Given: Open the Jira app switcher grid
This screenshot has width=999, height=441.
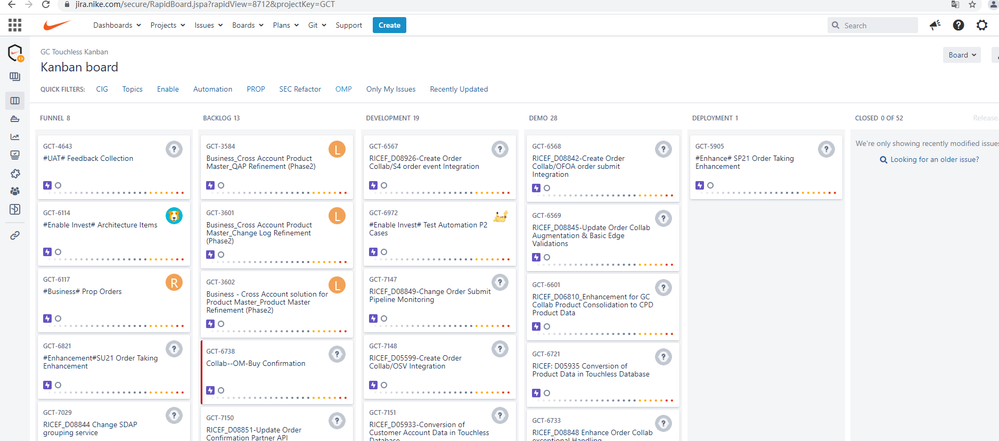Looking at the screenshot, I should coord(15,25).
